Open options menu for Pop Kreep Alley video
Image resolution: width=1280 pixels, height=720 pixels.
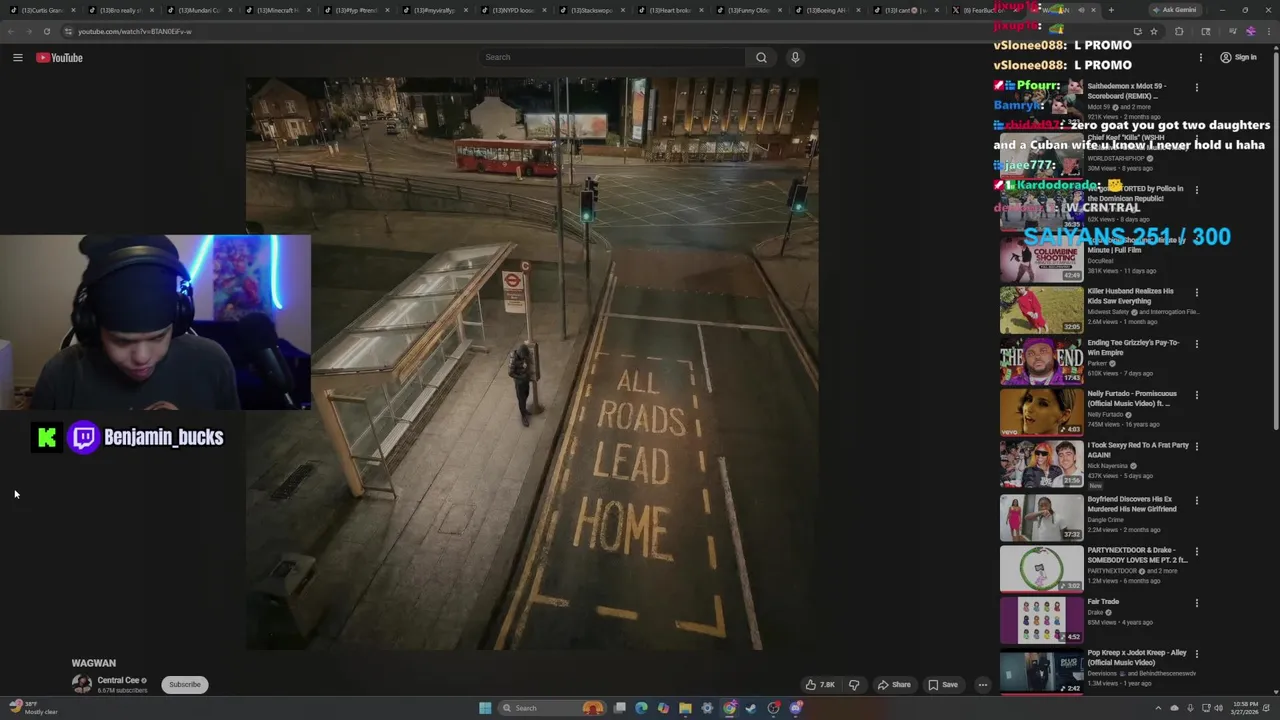point(1196,654)
